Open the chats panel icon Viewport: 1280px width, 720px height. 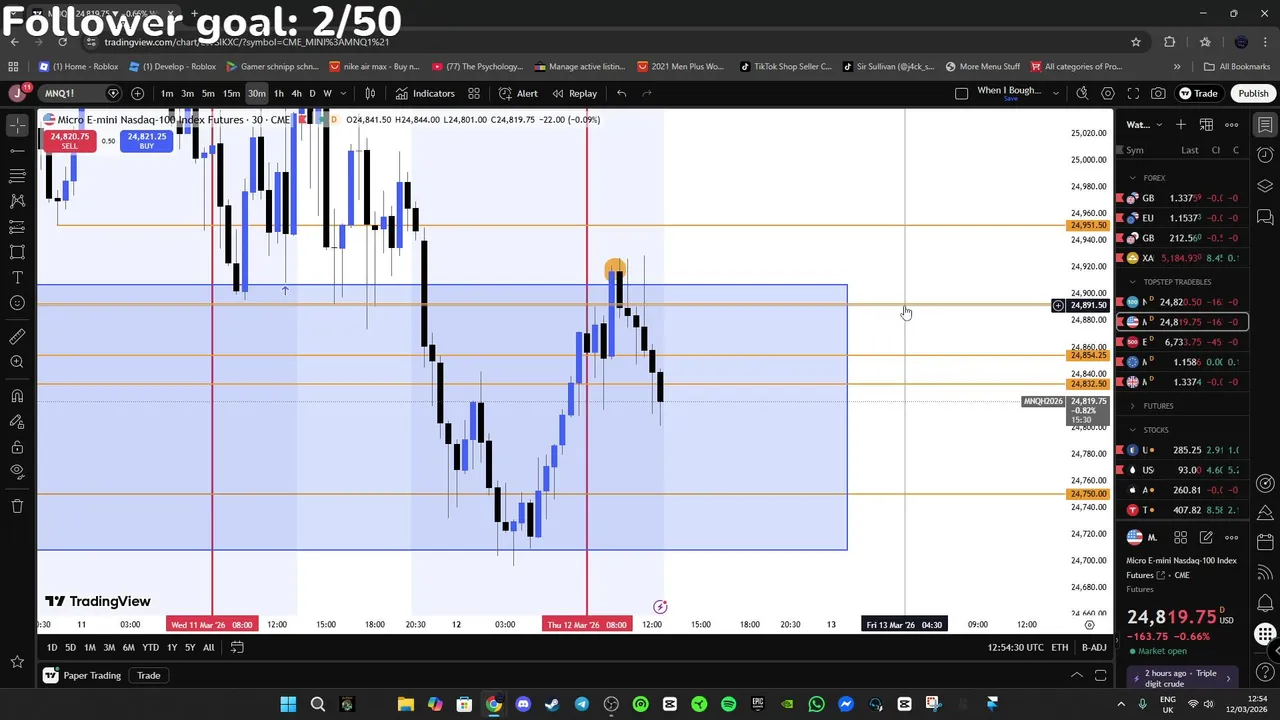click(1265, 217)
